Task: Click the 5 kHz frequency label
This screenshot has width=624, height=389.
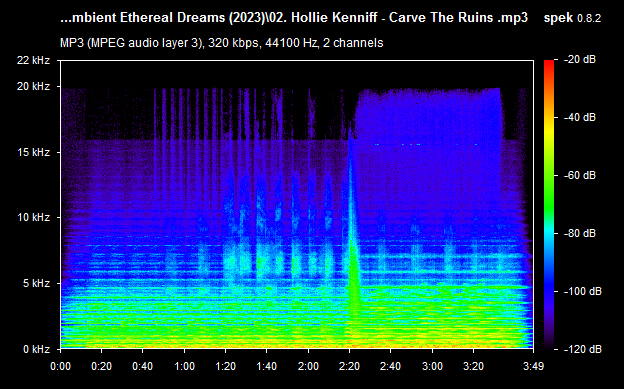Action: 37,283
